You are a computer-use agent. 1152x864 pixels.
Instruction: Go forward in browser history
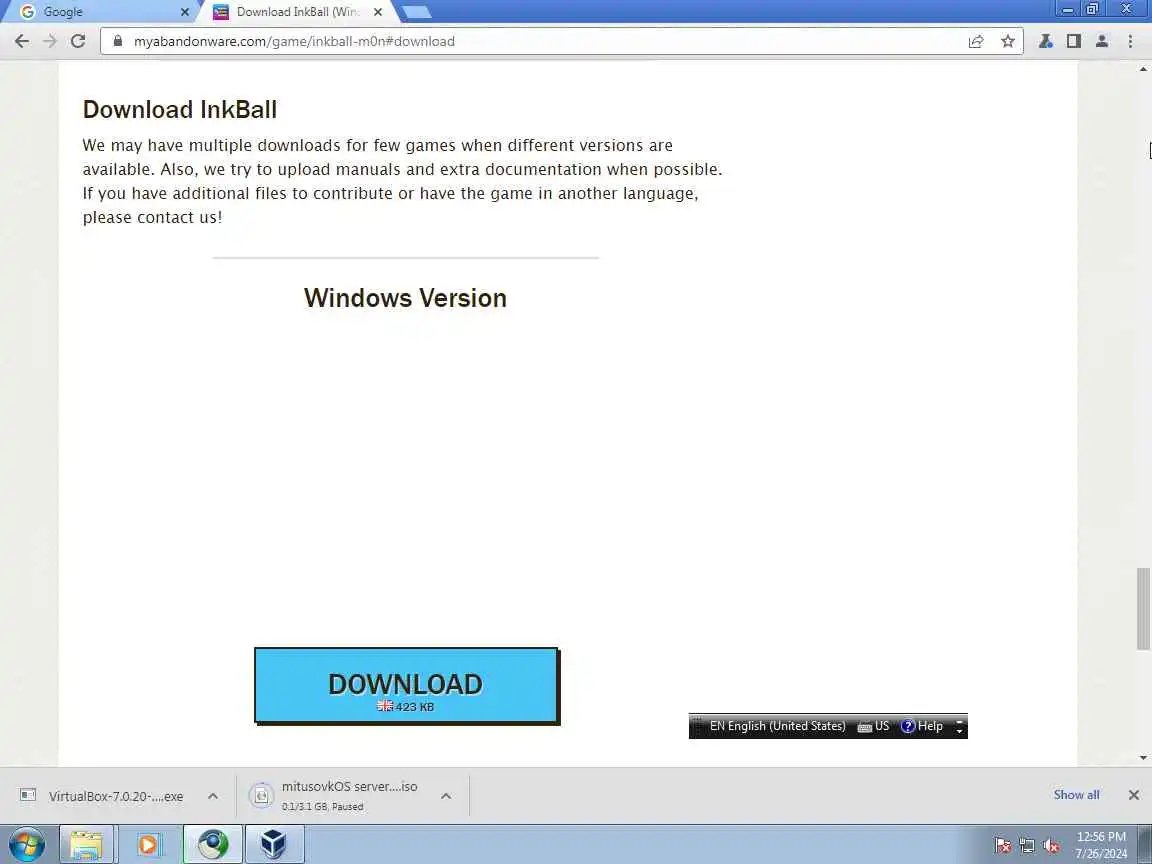[x=50, y=41]
